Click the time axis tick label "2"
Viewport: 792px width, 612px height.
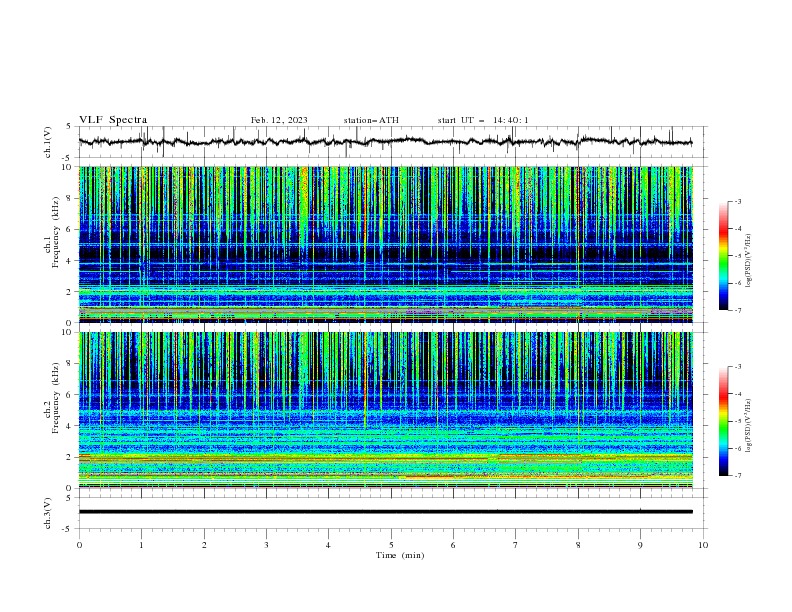204,545
